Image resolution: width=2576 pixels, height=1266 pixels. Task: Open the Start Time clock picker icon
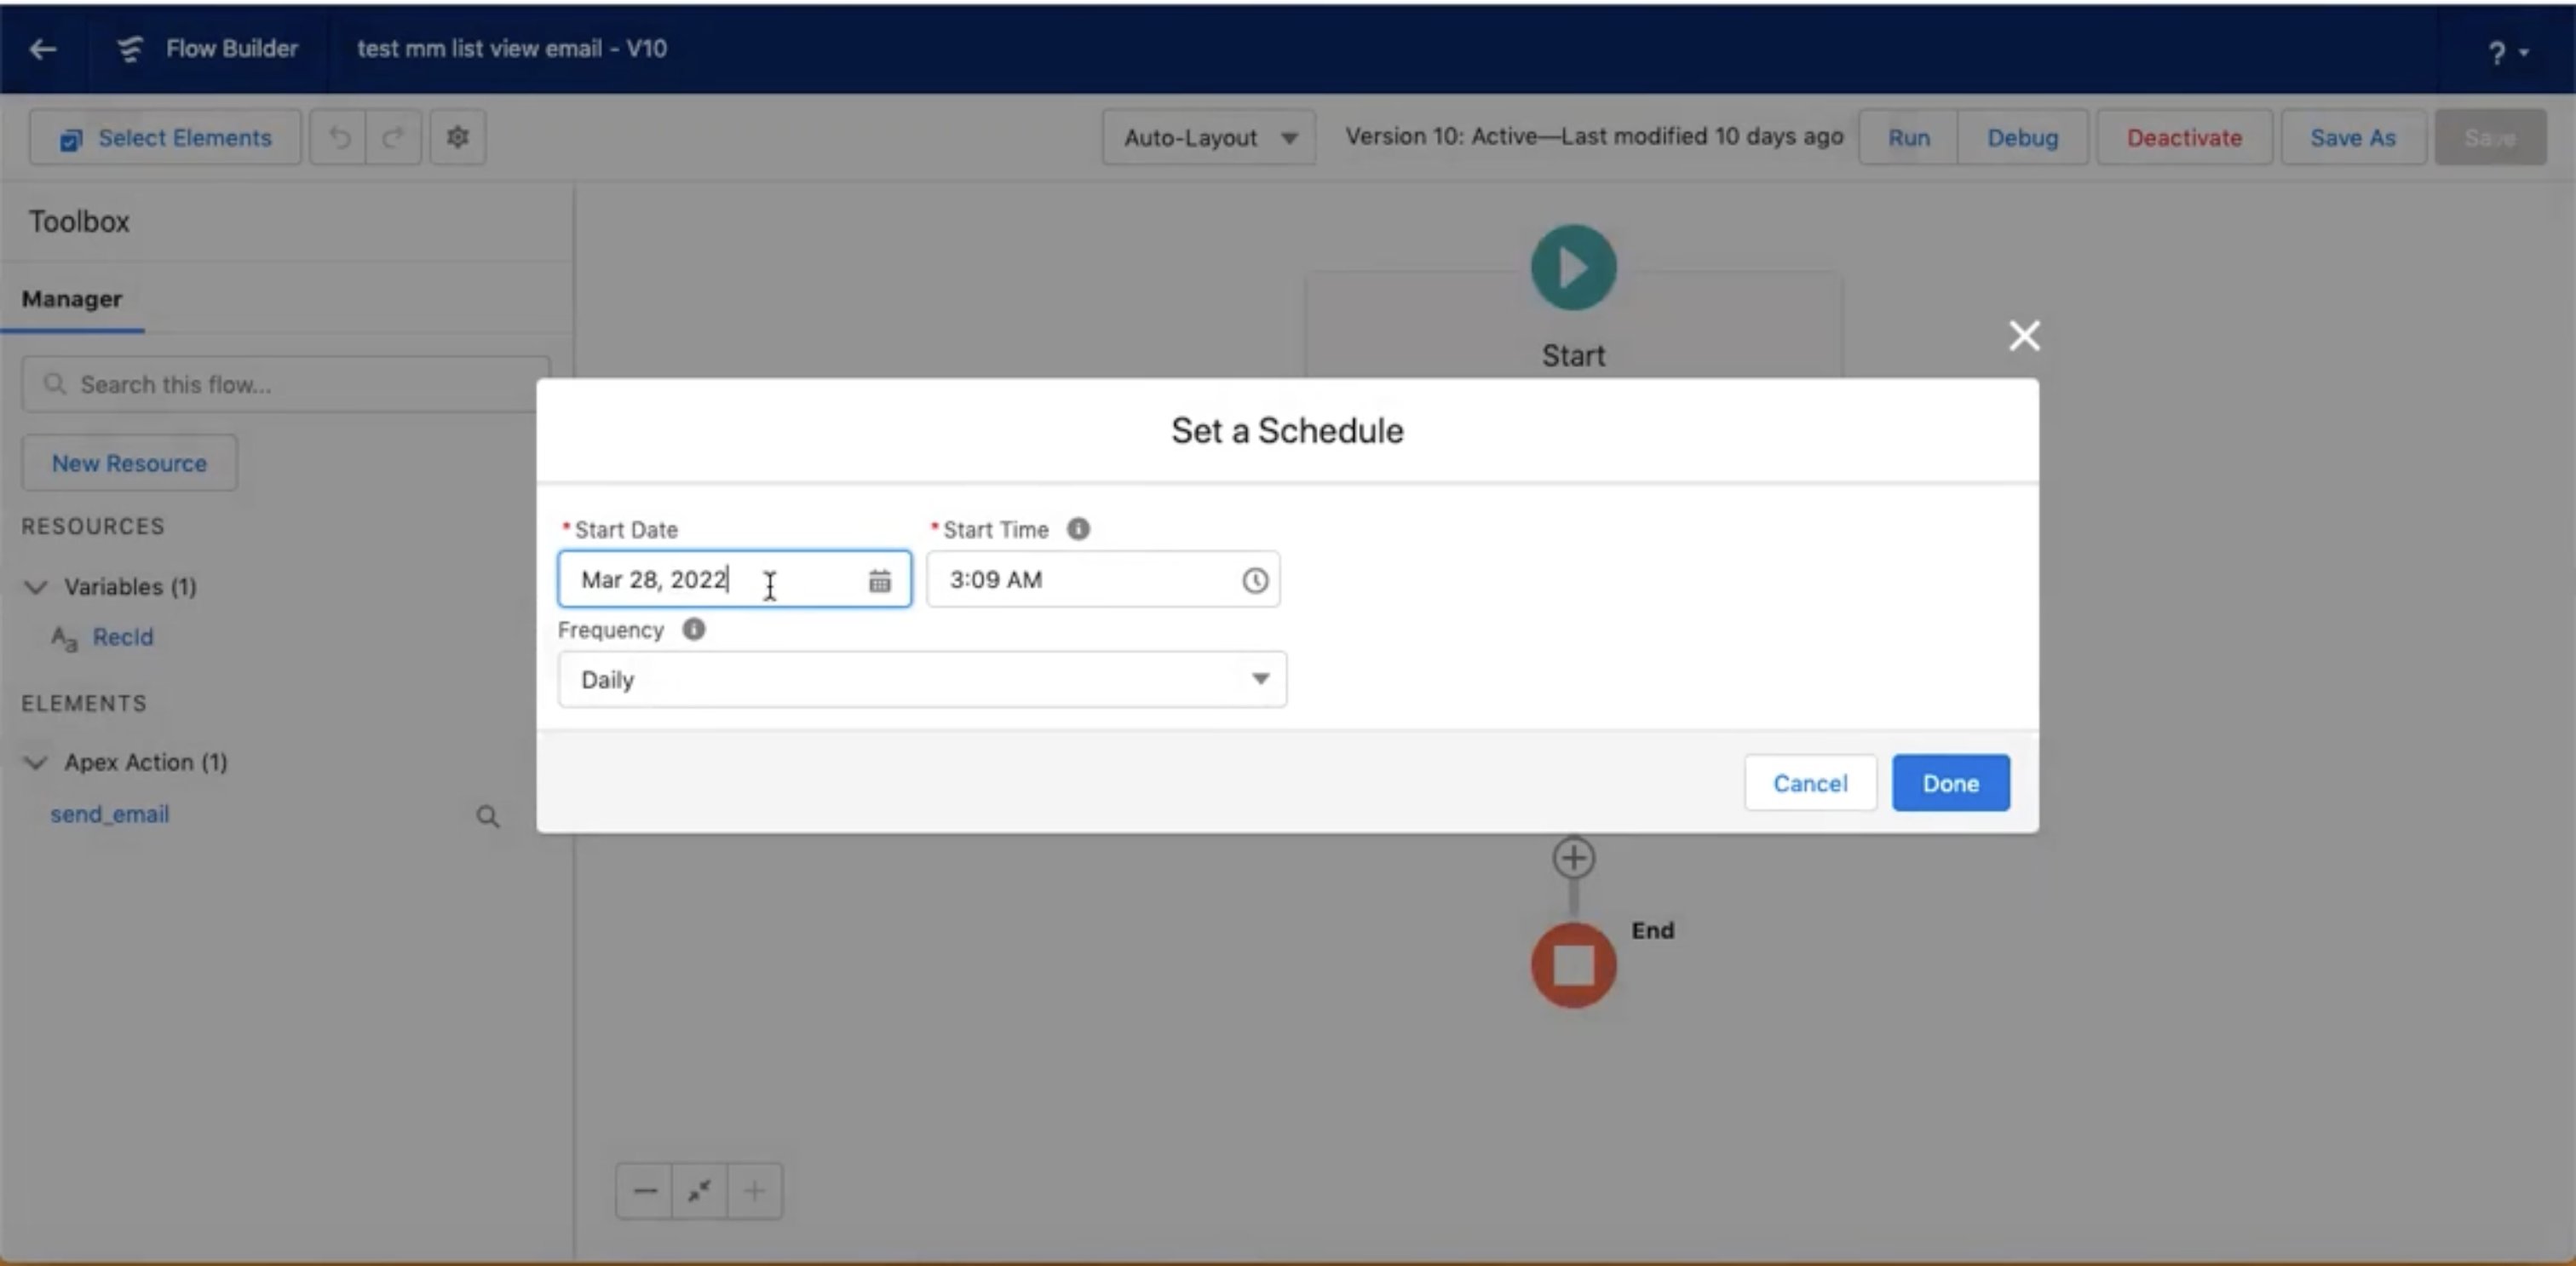tap(1255, 581)
